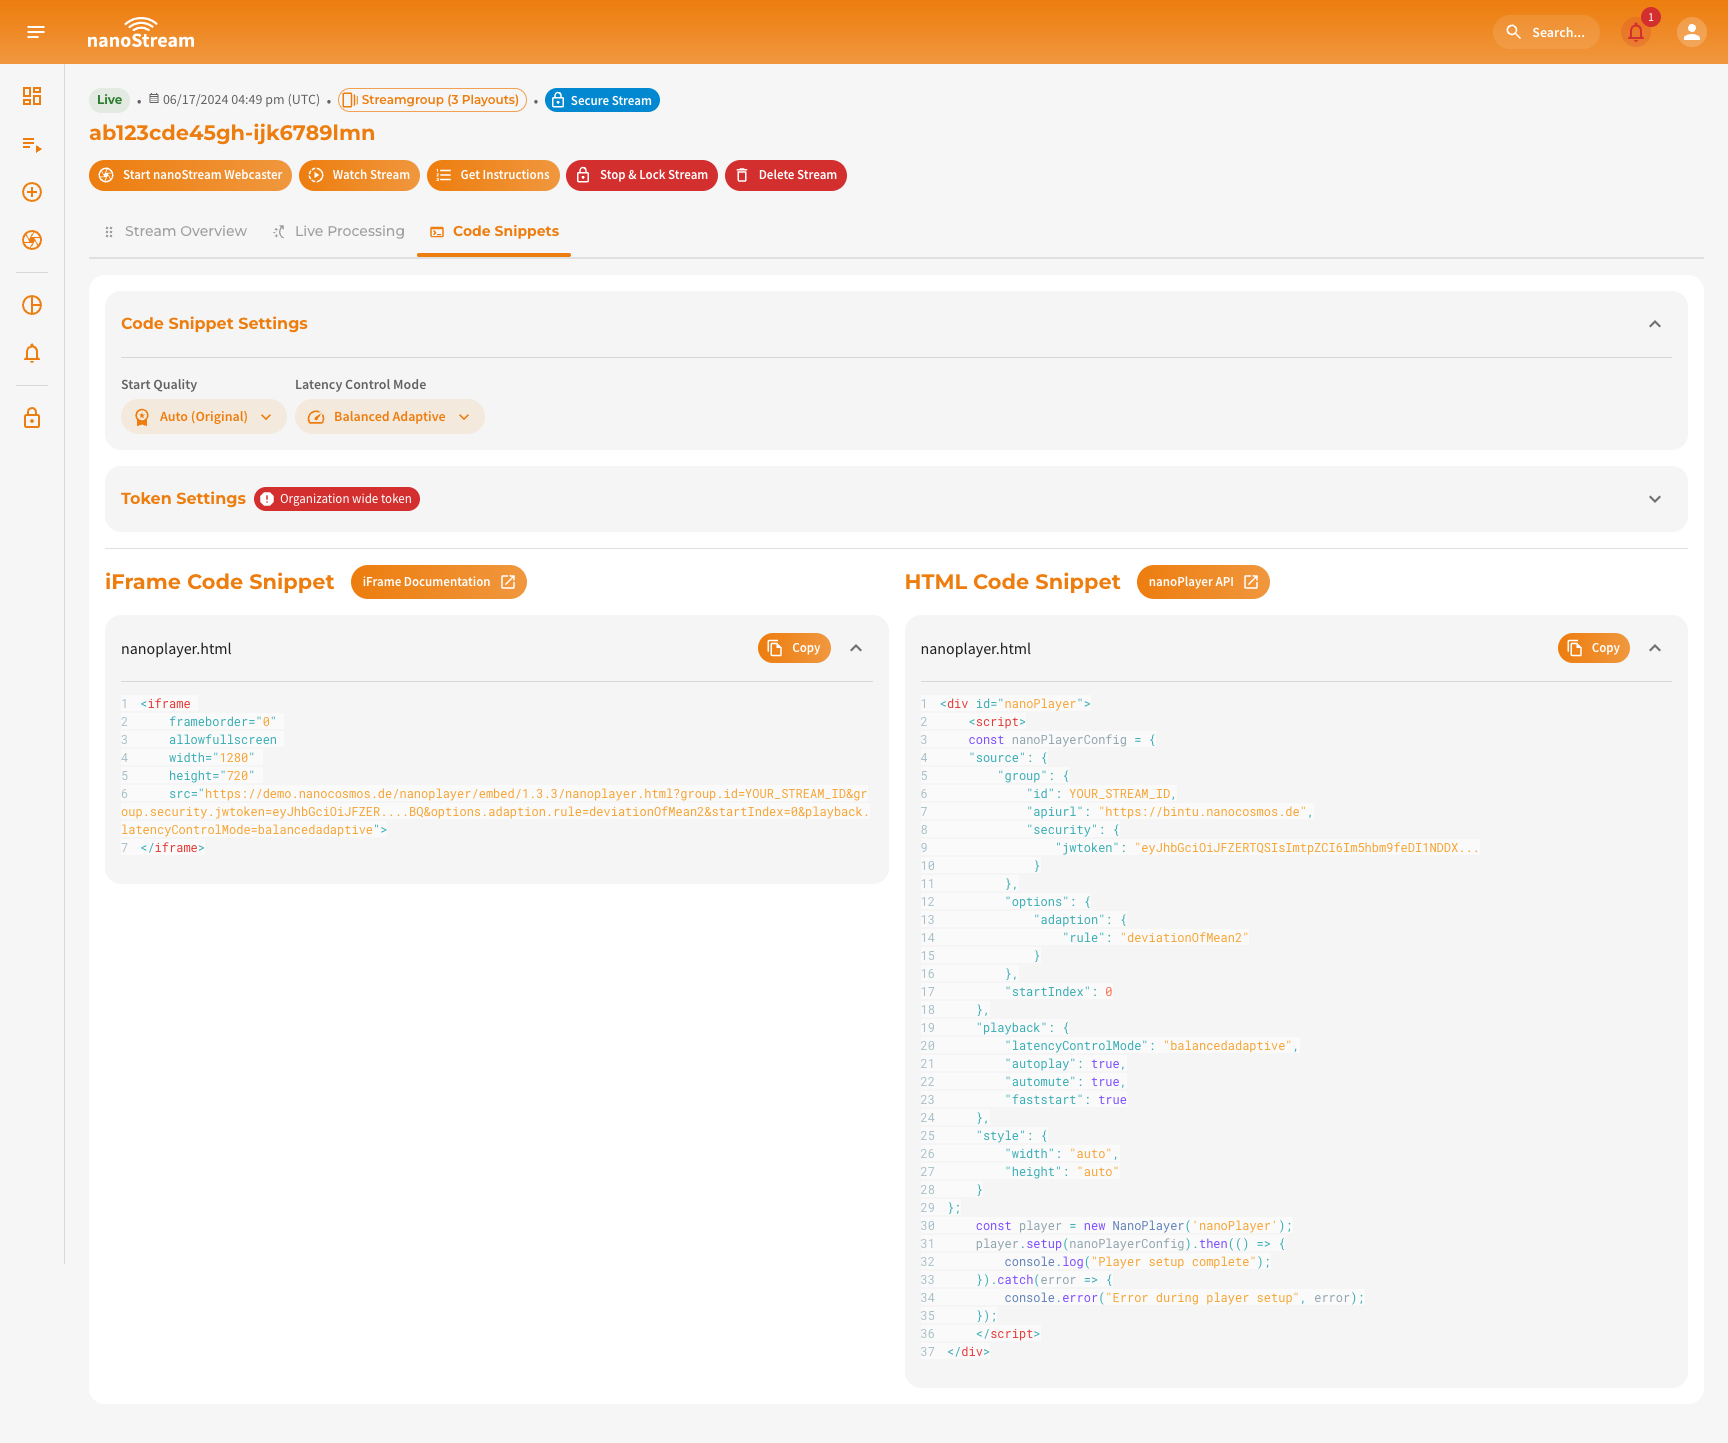The width and height of the screenshot is (1728, 1443).
Task: Click the nanoStream logo
Action: (141, 33)
